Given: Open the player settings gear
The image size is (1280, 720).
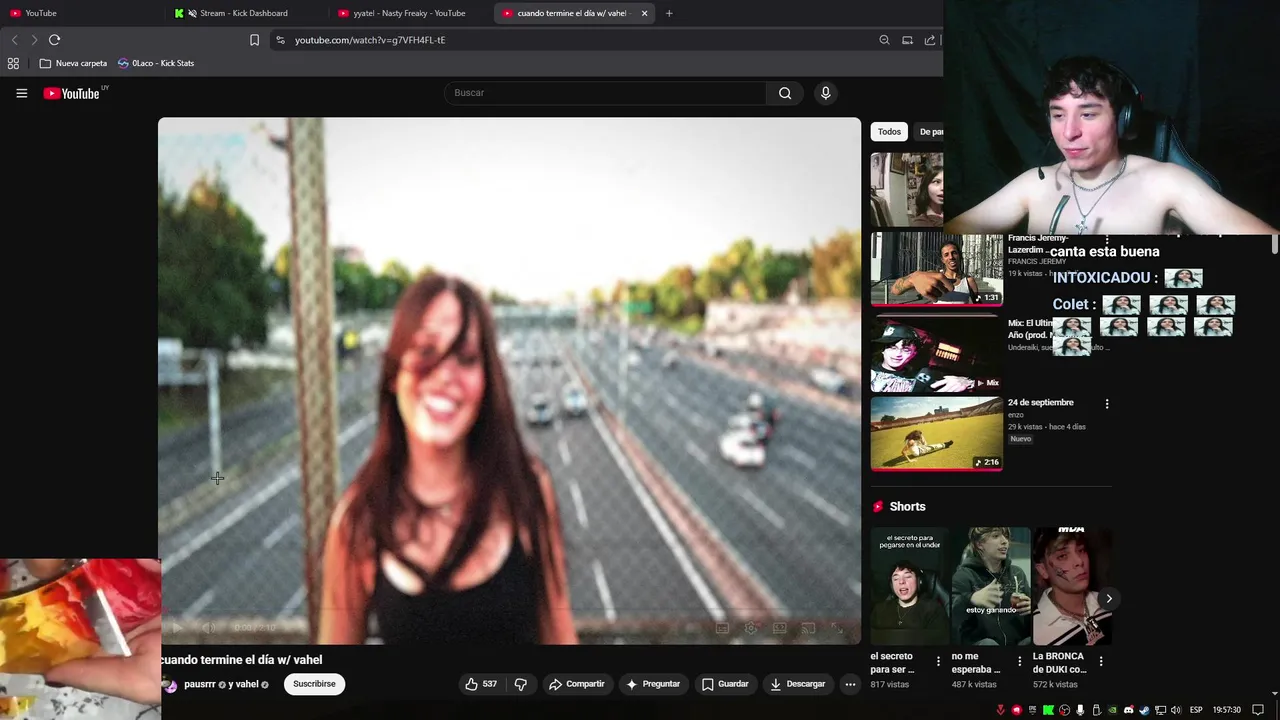Looking at the screenshot, I should pos(750,628).
